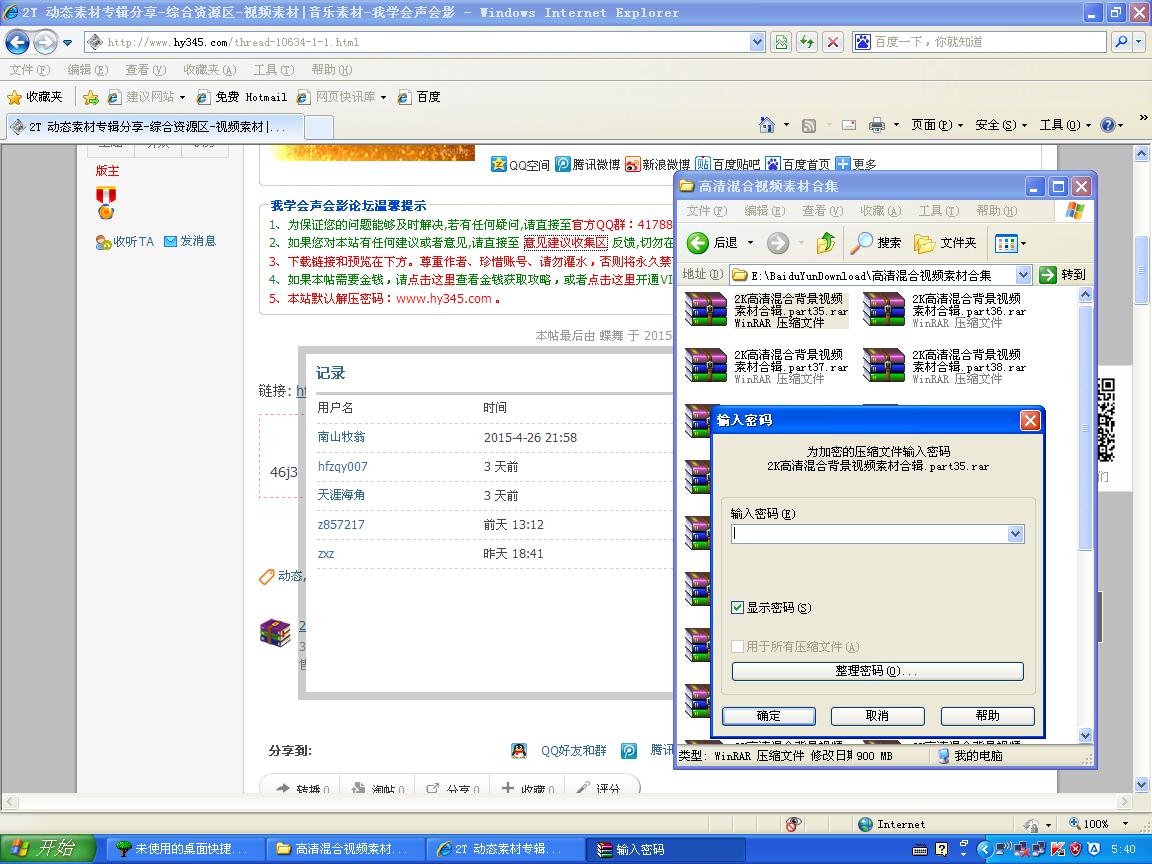Click the 收听TA link
1152x864 pixels.
click(x=124, y=242)
